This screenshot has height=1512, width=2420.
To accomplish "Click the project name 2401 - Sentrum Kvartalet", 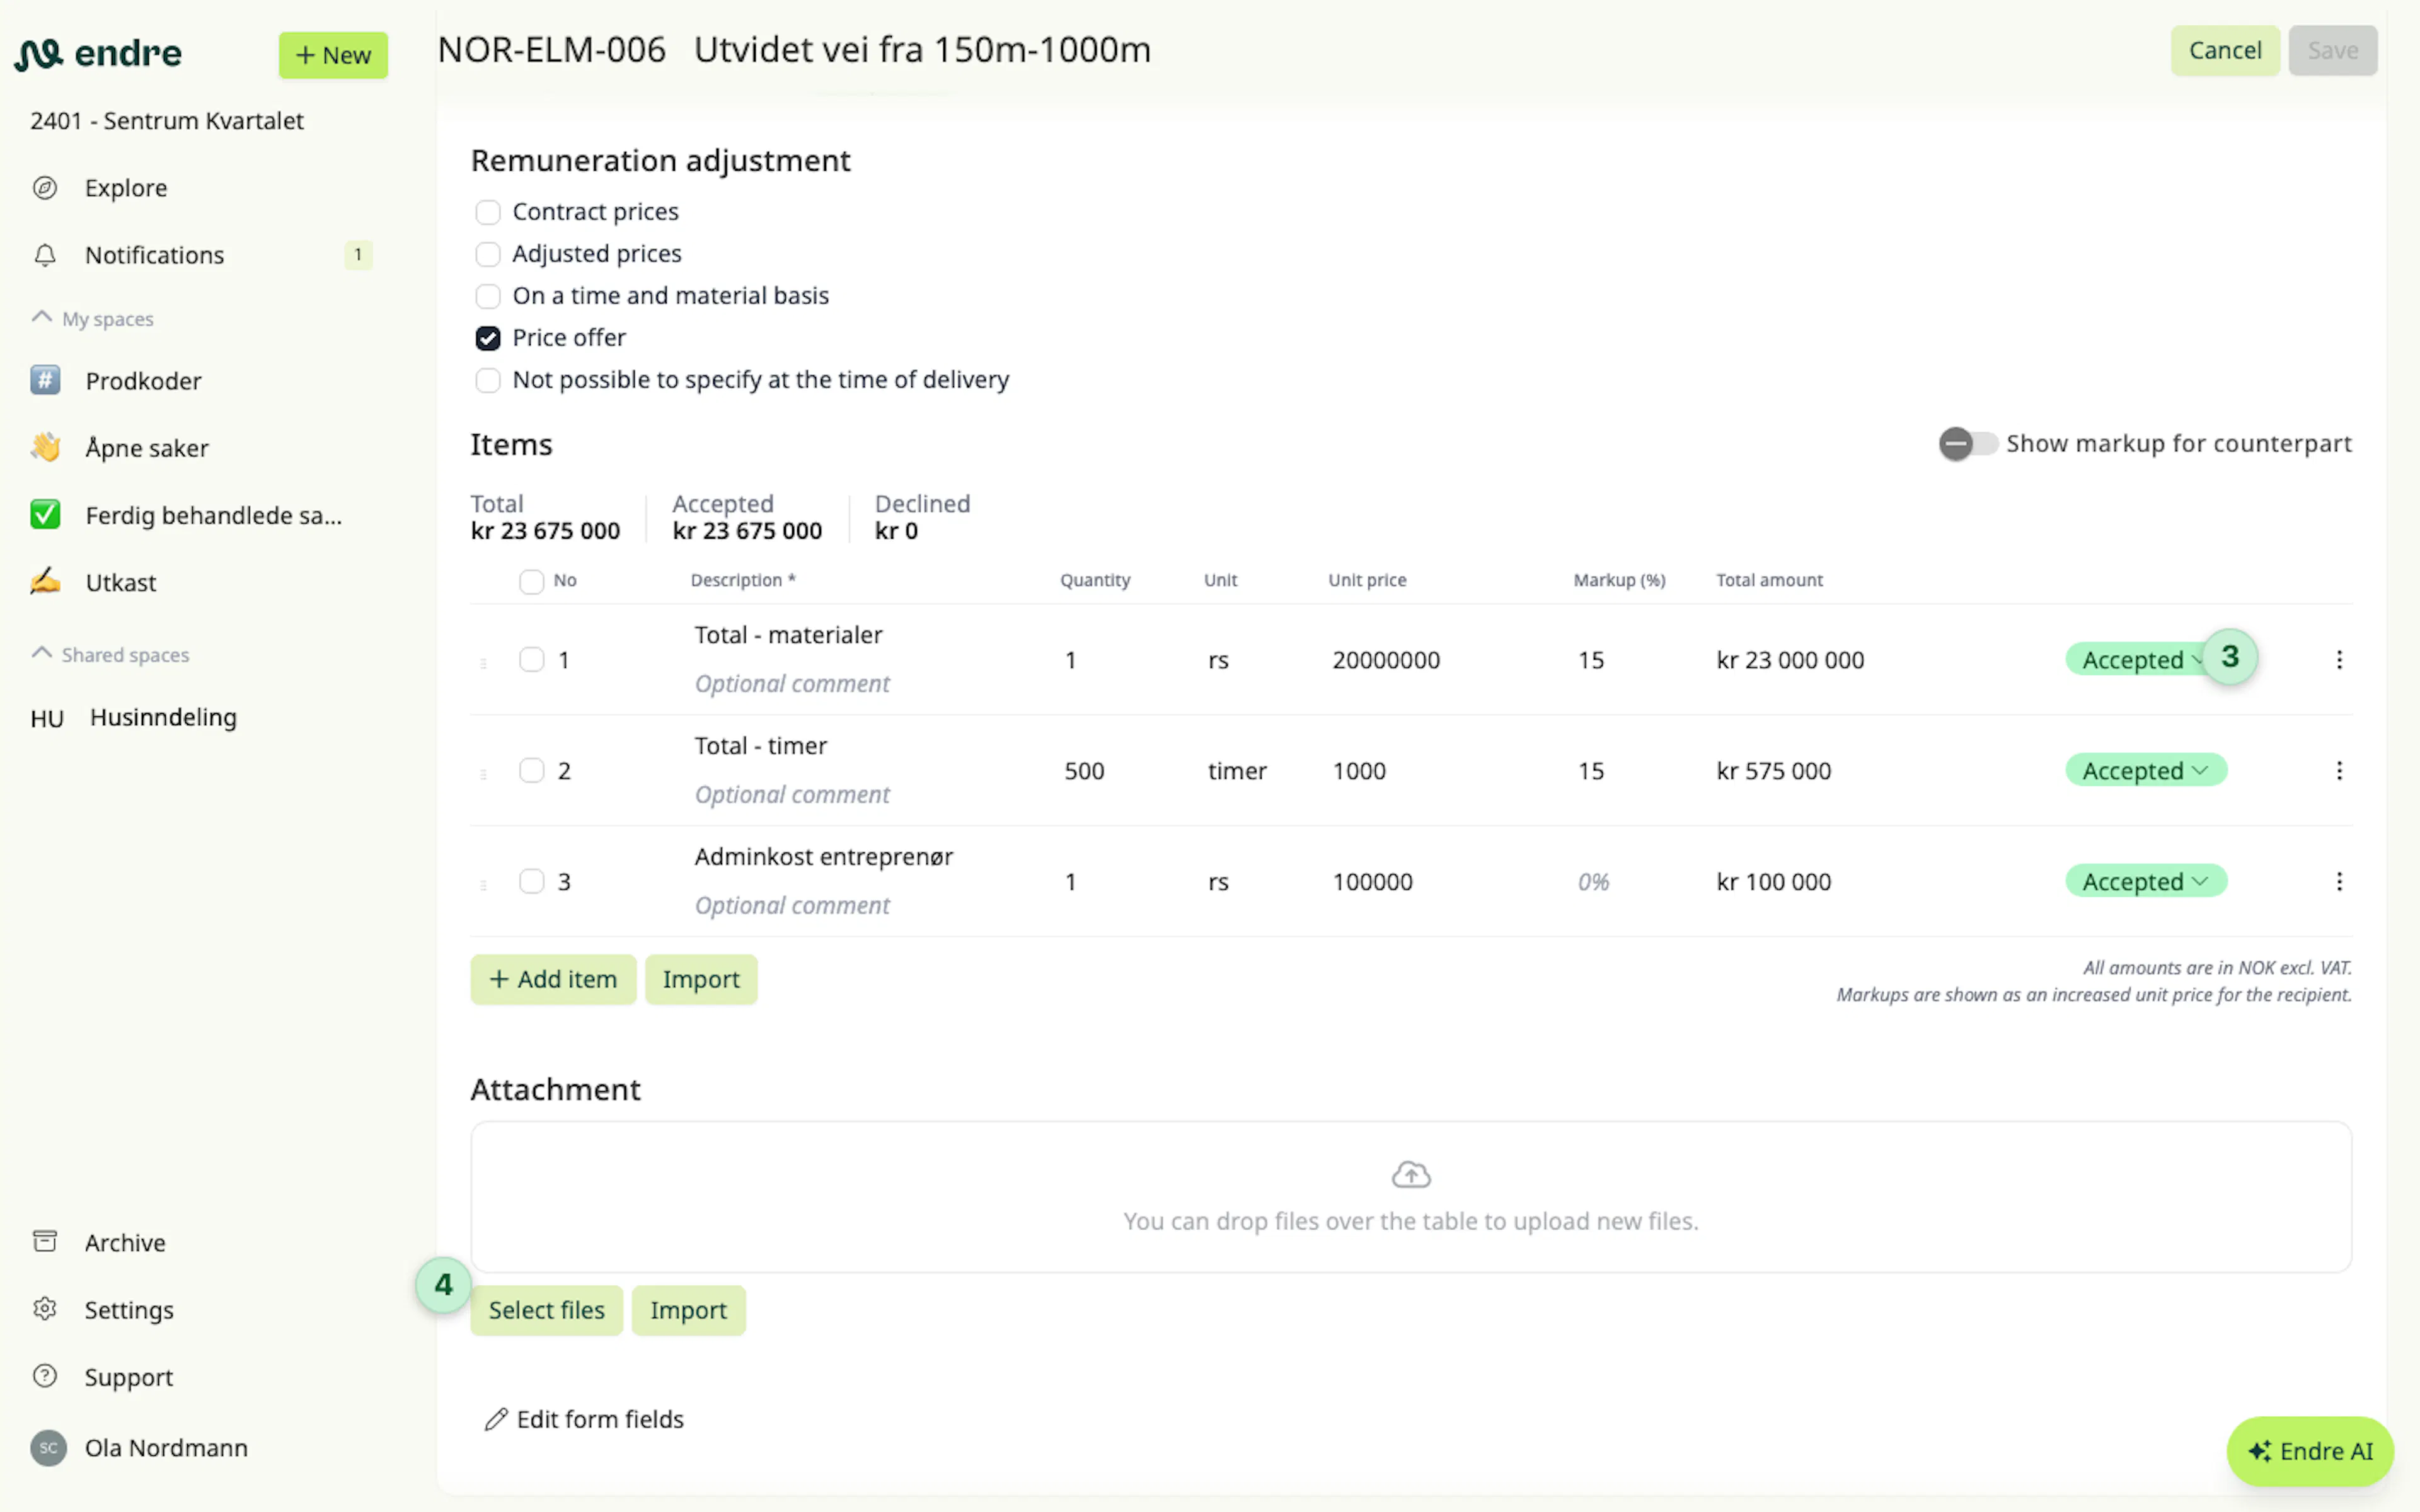I will [167, 121].
